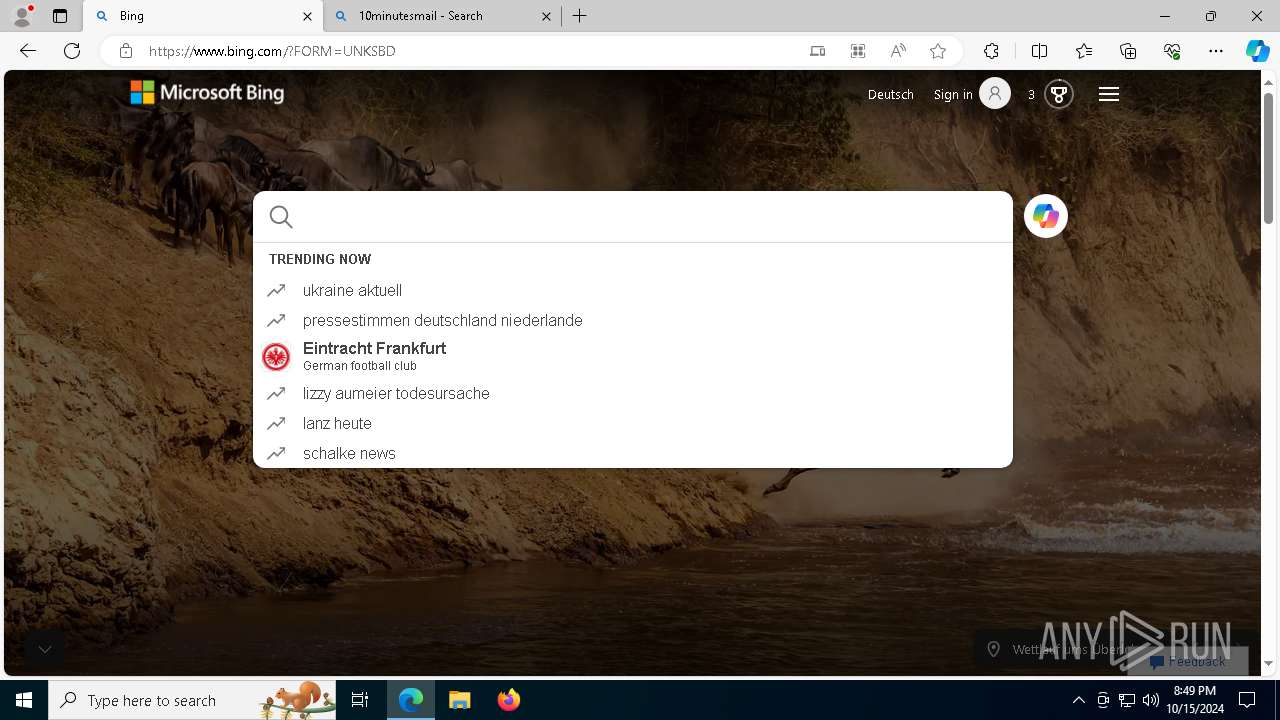
Task: Open the Windows Start menu
Action: [x=24, y=700]
